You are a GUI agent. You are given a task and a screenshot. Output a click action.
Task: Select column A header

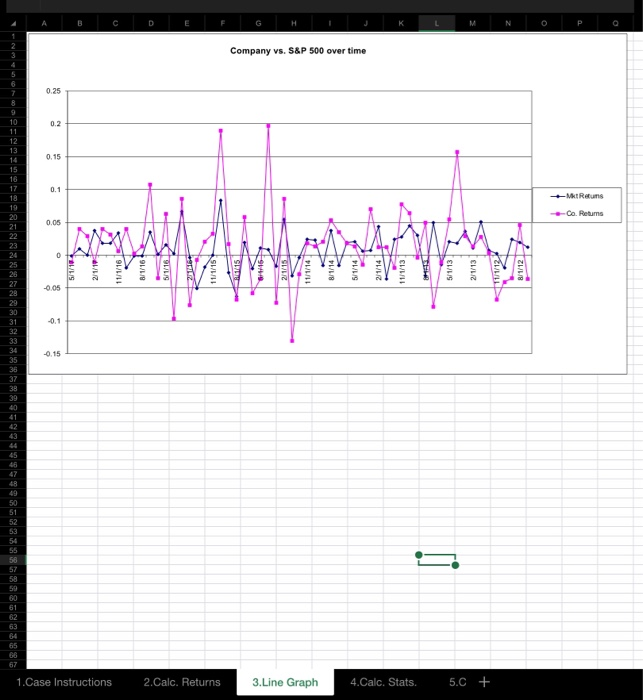pyautogui.click(x=44, y=23)
